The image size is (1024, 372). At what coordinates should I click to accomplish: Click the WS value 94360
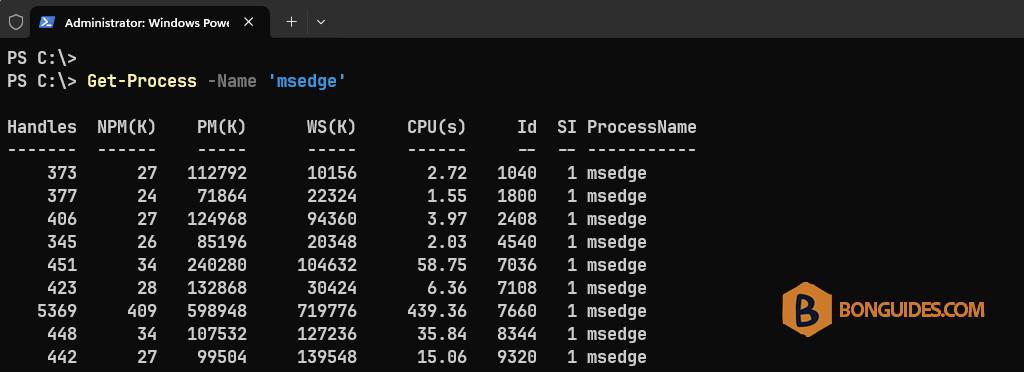332,219
